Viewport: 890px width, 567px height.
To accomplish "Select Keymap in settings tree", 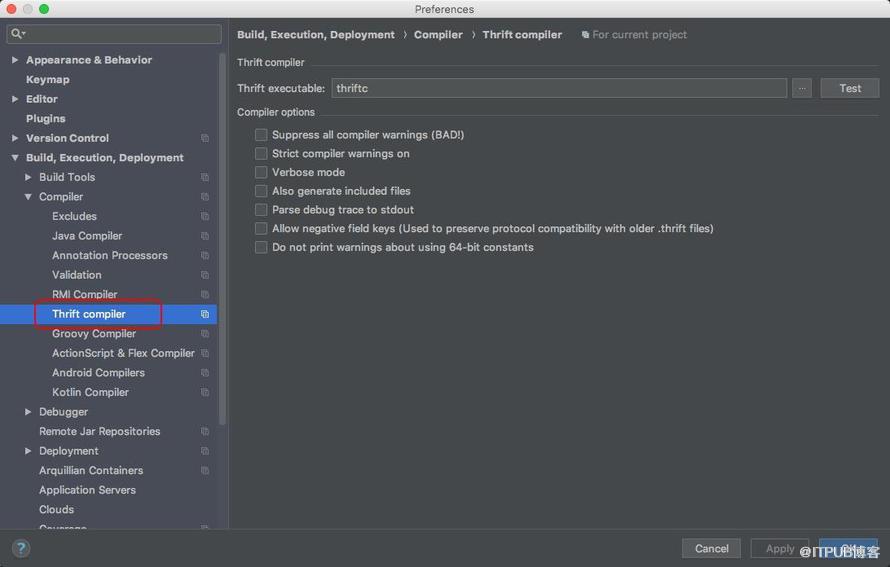I will 48,79.
